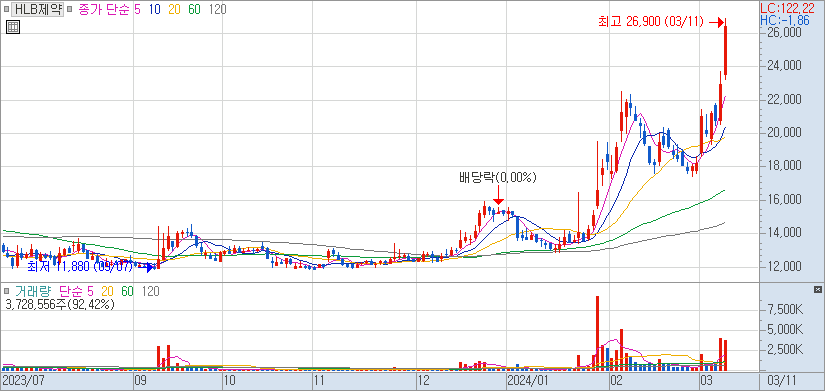Open the data table grid icon
This screenshot has height=391, width=825.
point(13,28)
